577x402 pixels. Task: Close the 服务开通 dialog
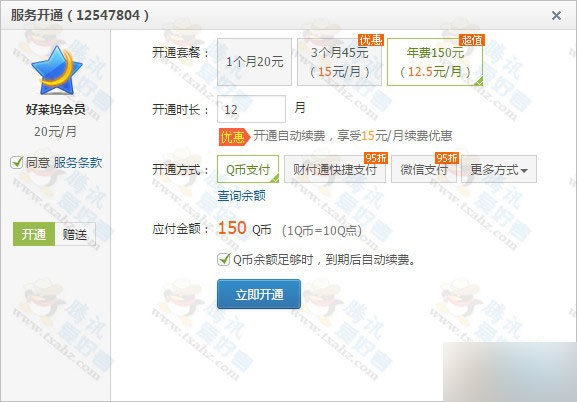coord(556,15)
